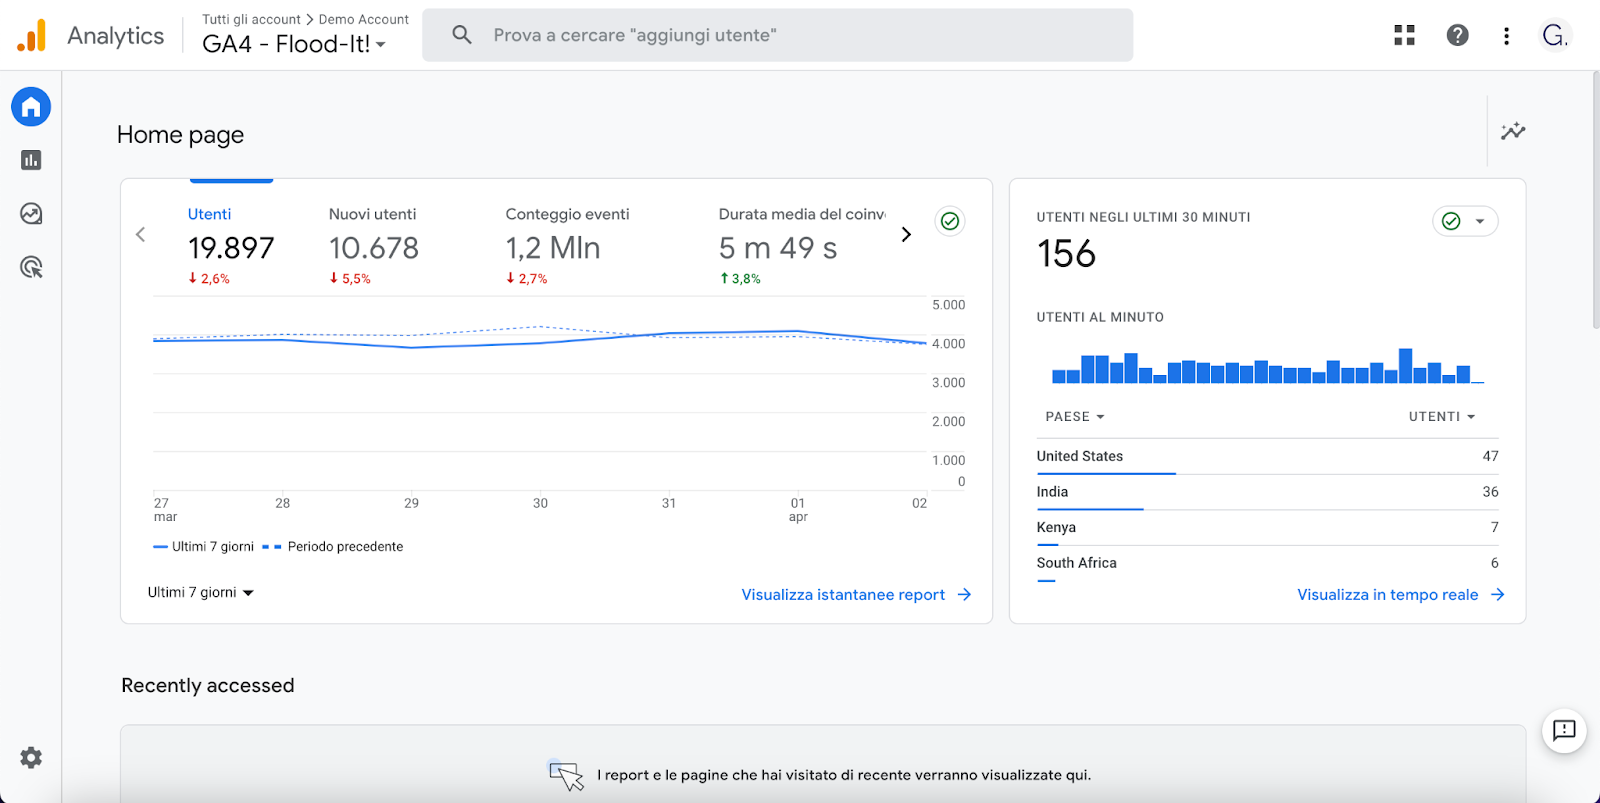Open Visualizza istantanee report link

click(x=843, y=594)
